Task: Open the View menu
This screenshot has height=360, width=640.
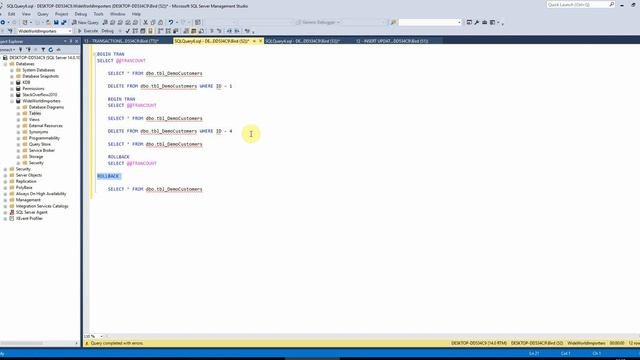Action: (x=26, y=14)
